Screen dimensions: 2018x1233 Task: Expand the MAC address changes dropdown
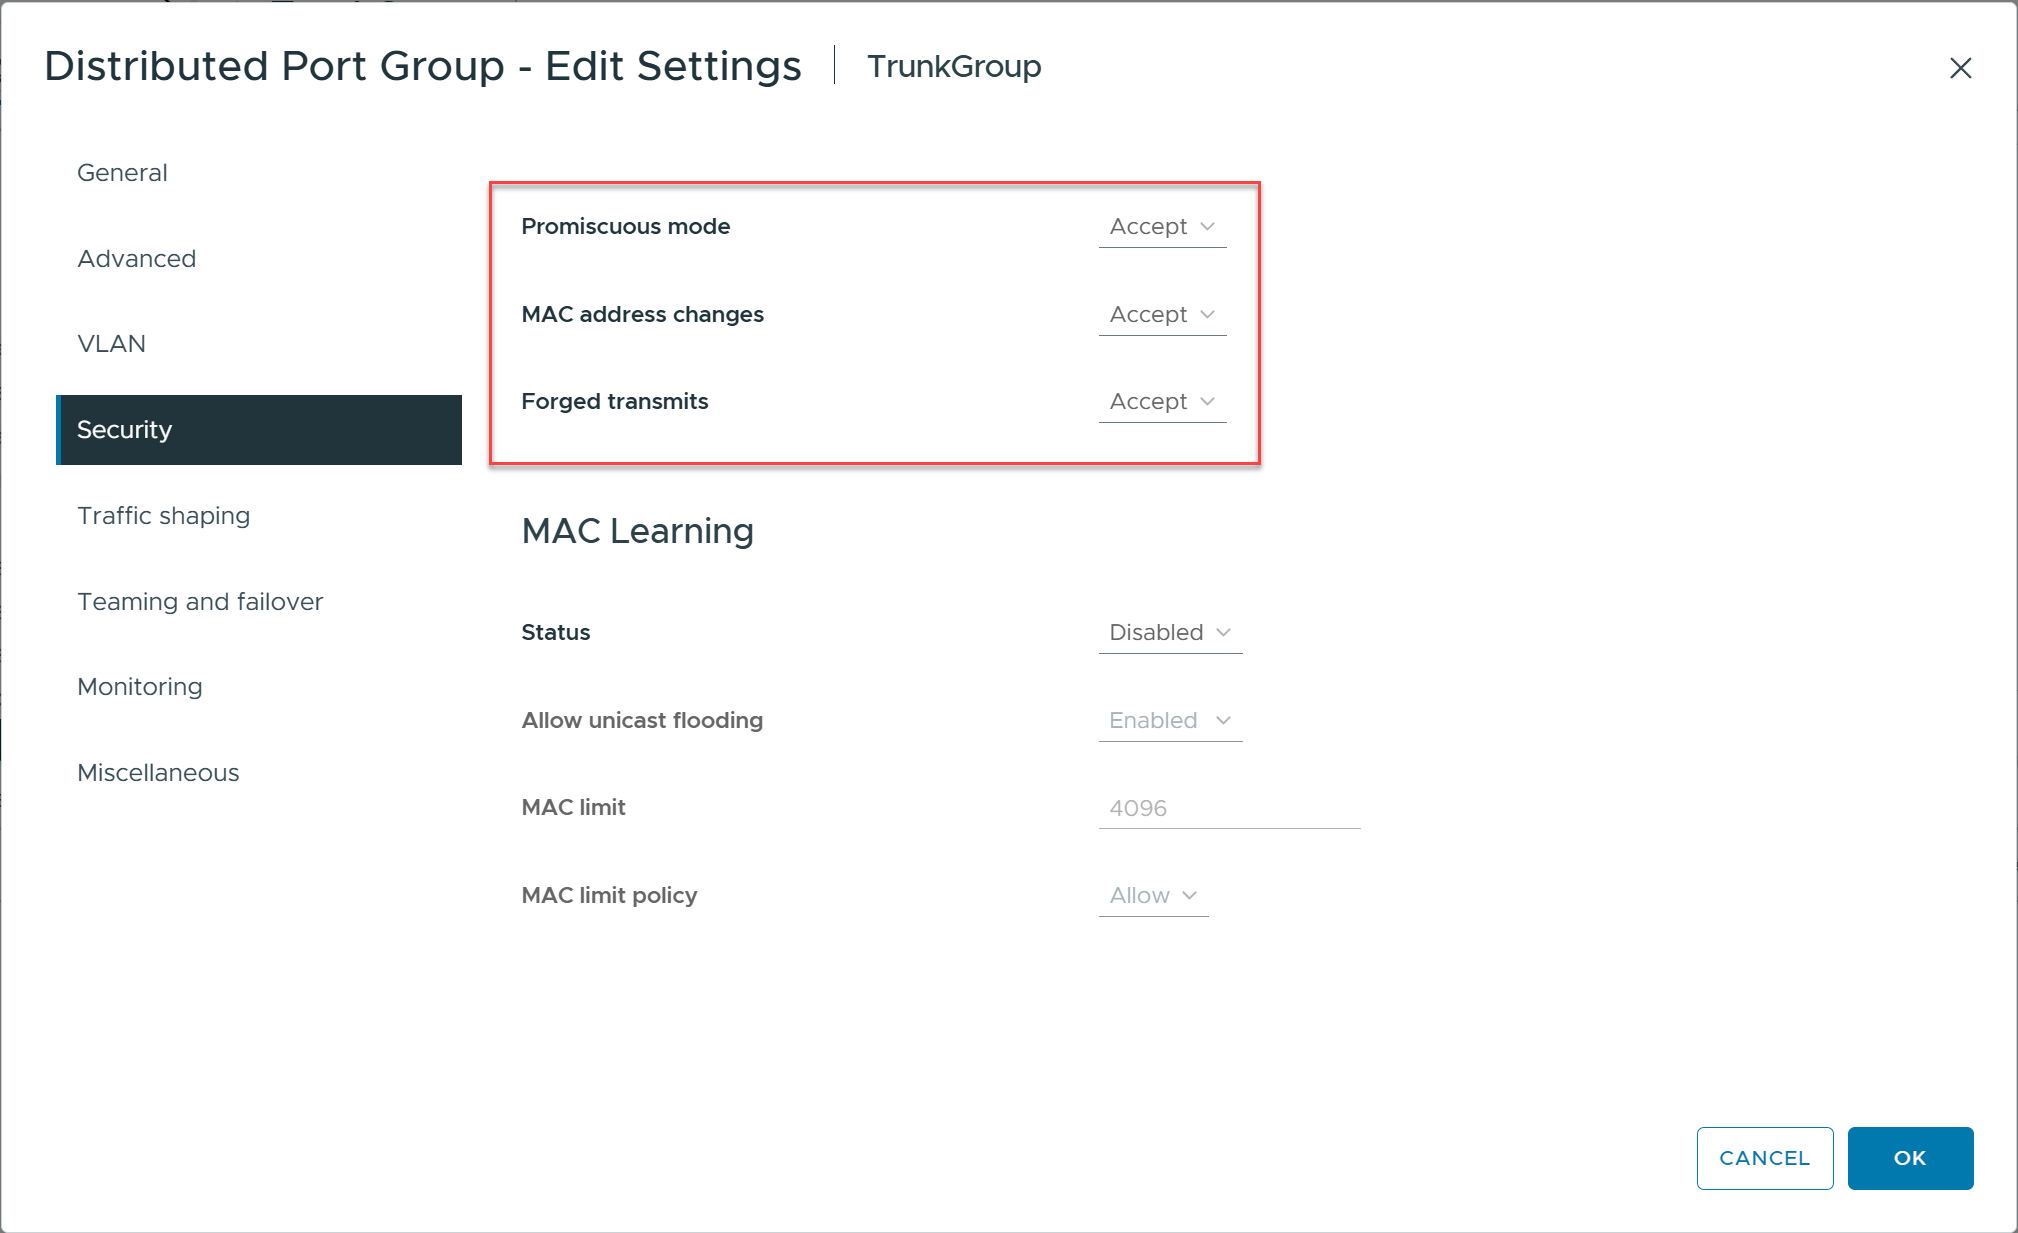(1161, 315)
